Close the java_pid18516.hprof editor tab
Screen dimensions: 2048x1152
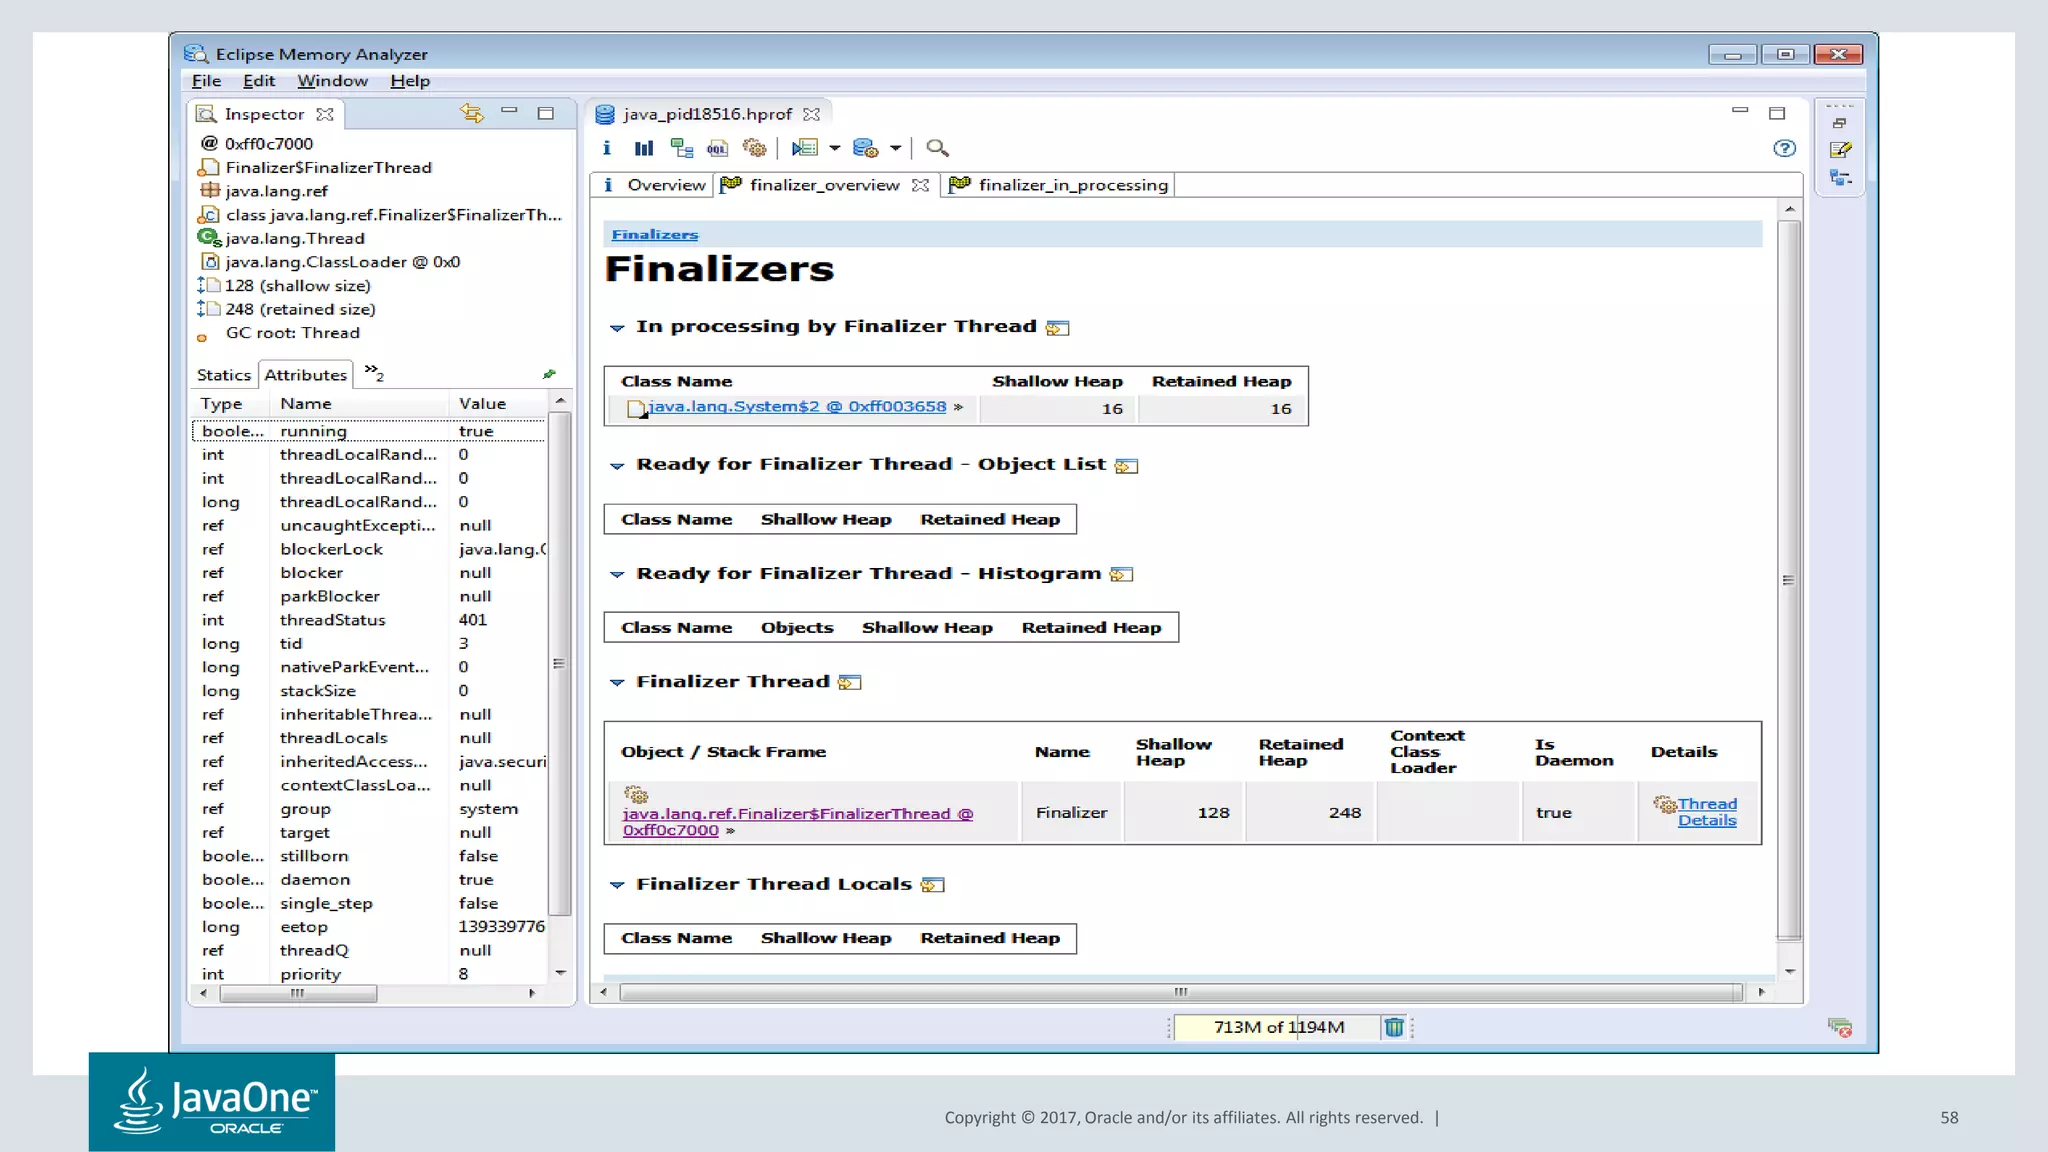811,114
